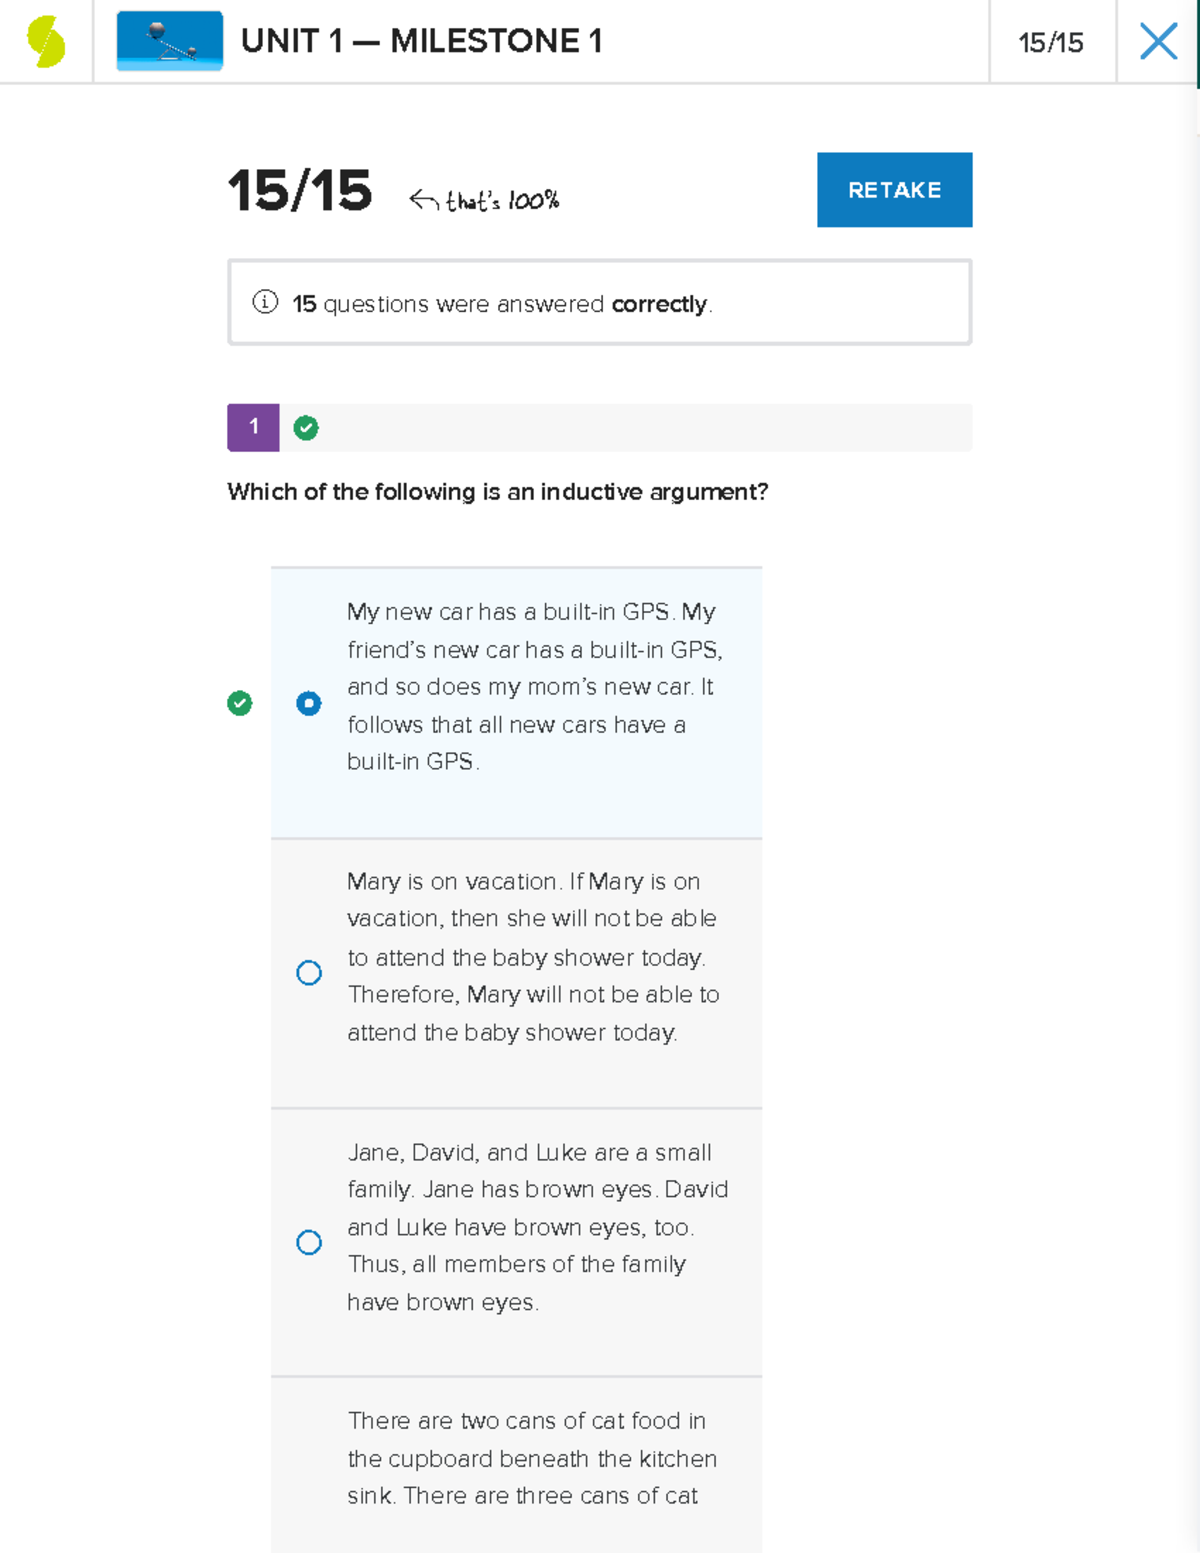This screenshot has height=1553, width=1200.
Task: Select the brown eyes family radio button
Action: [309, 1242]
